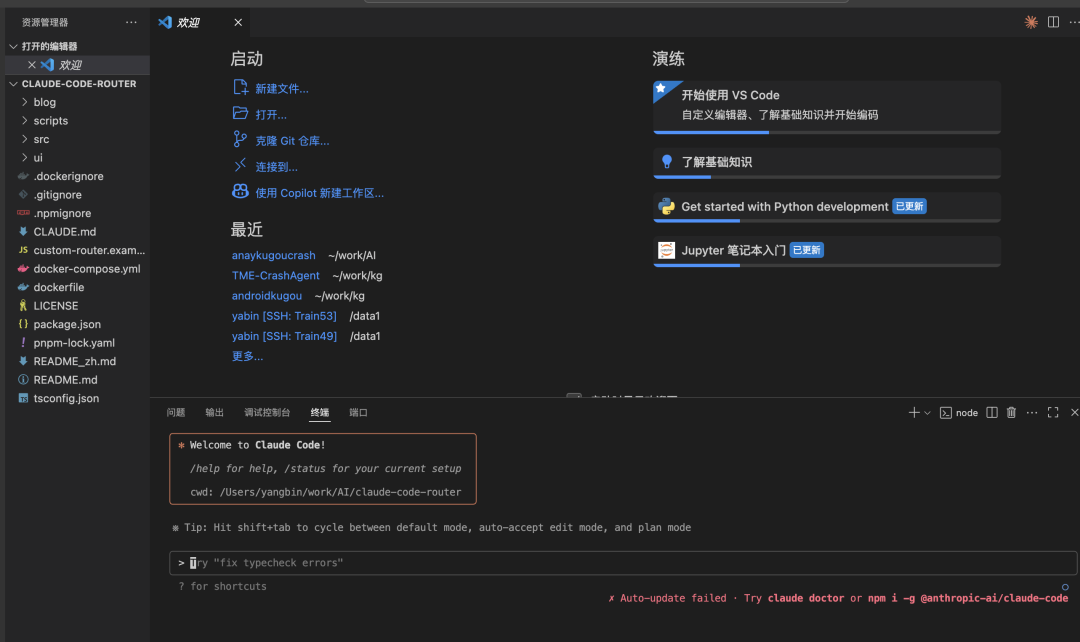Maximize the terminal panel size
Image resolution: width=1080 pixels, height=642 pixels.
[x=1053, y=413]
